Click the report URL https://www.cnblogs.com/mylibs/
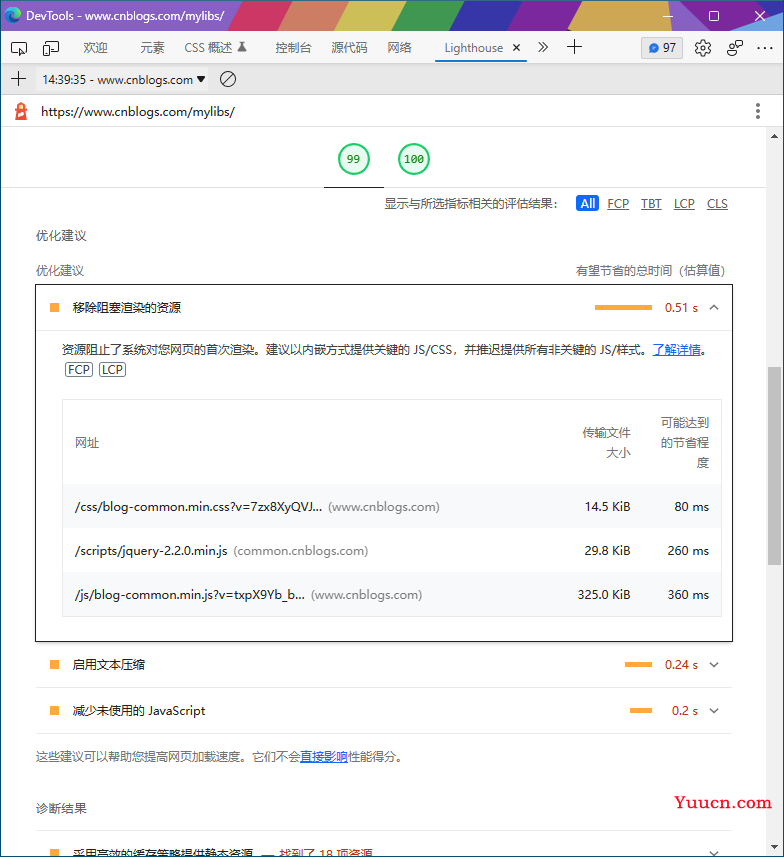The width and height of the screenshot is (784, 857). (138, 111)
